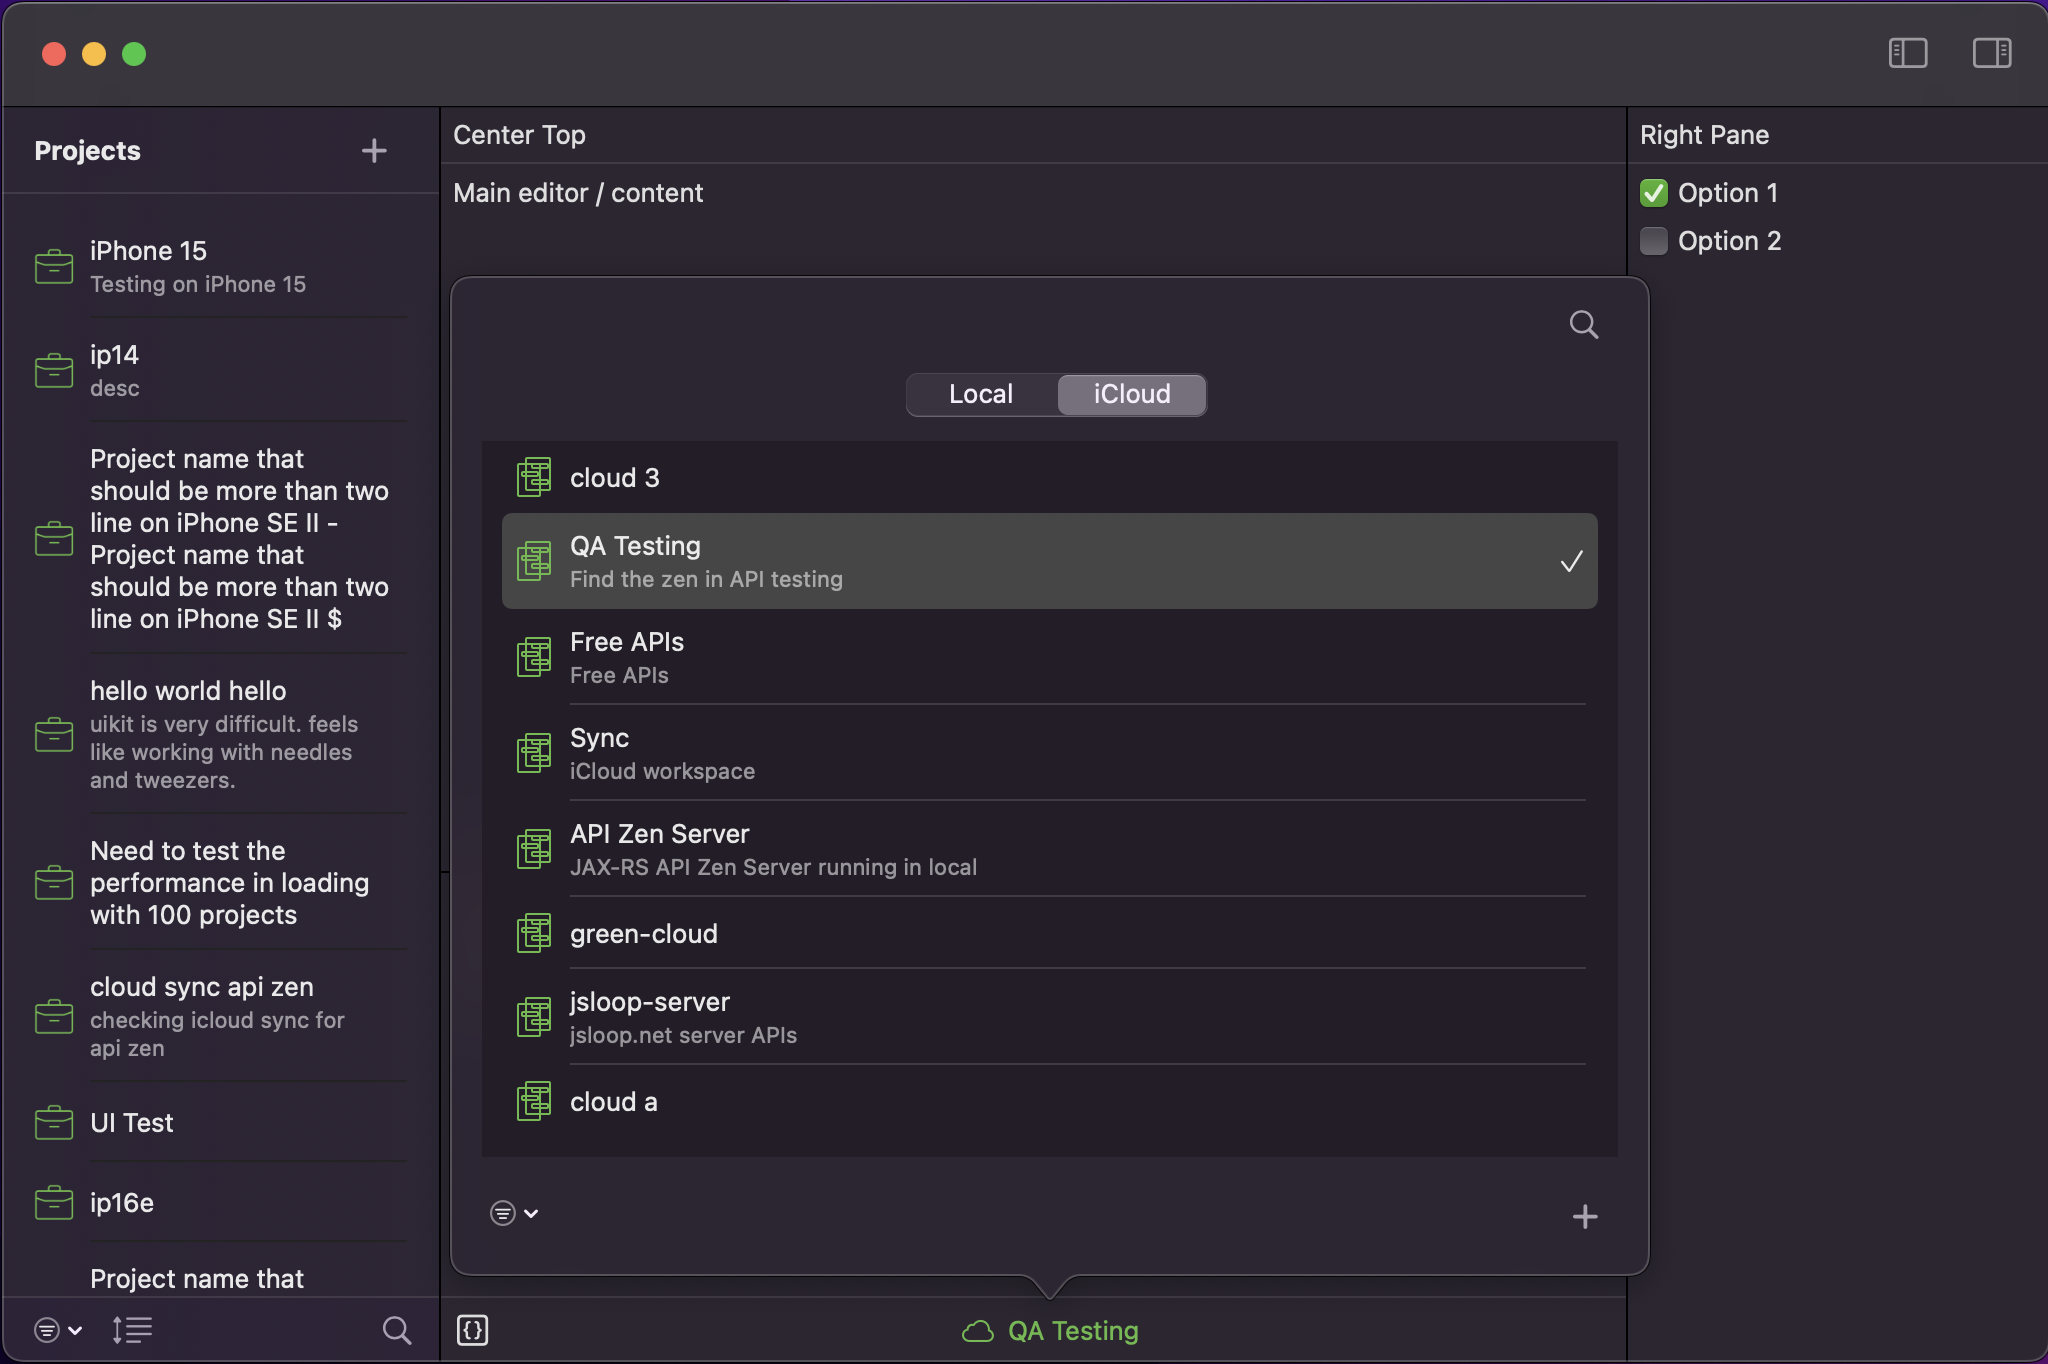
Task: Switch to the Local workspace tab
Action: [x=979, y=394]
